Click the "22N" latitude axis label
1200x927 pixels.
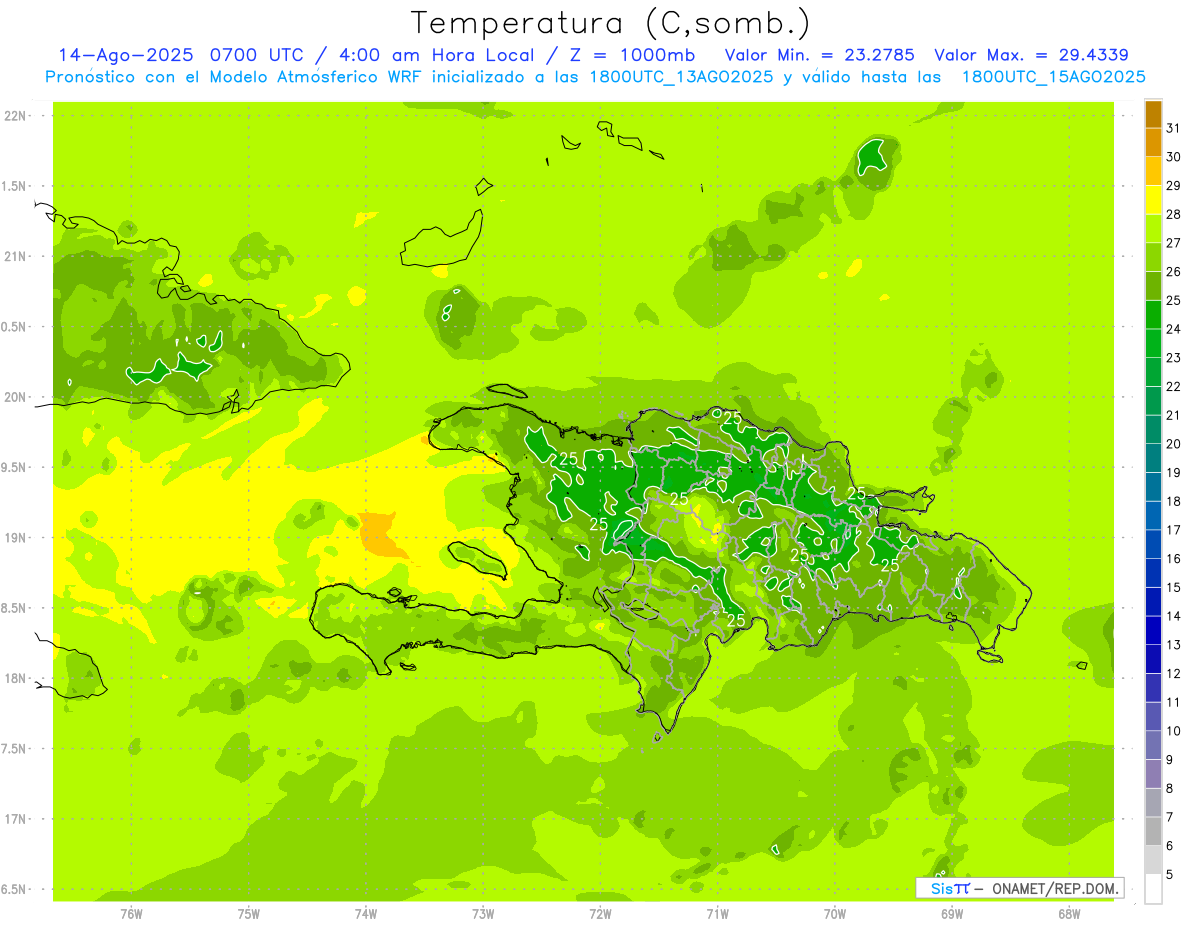(x=15, y=116)
